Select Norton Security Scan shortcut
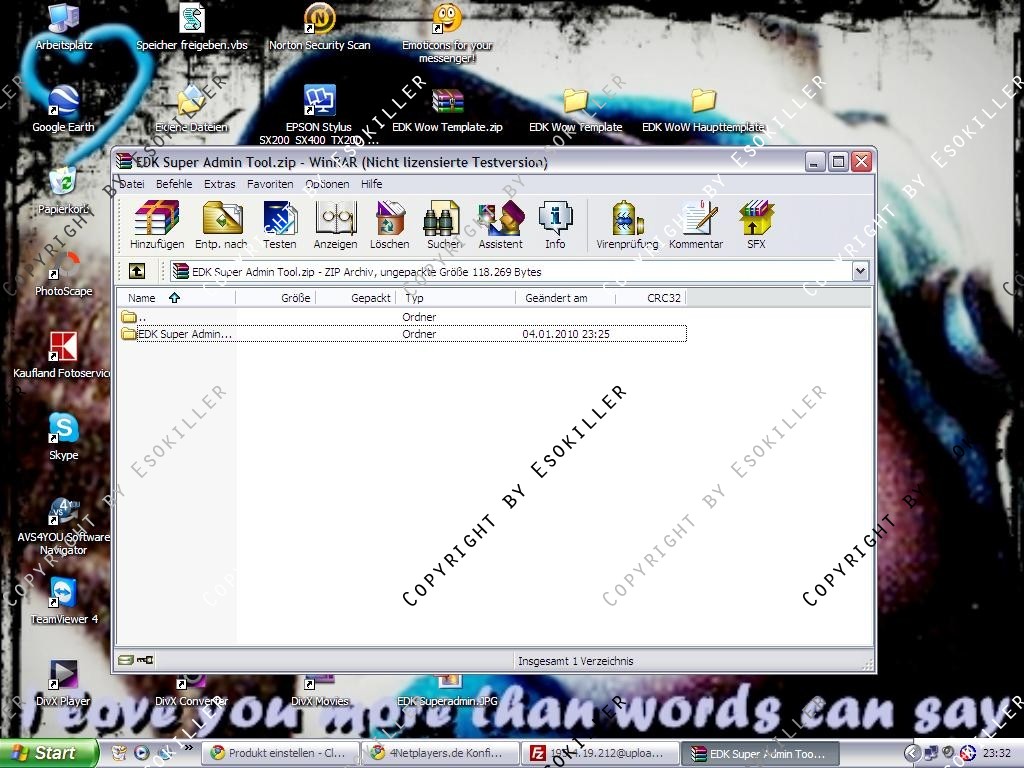The image size is (1024, 768). (319, 27)
